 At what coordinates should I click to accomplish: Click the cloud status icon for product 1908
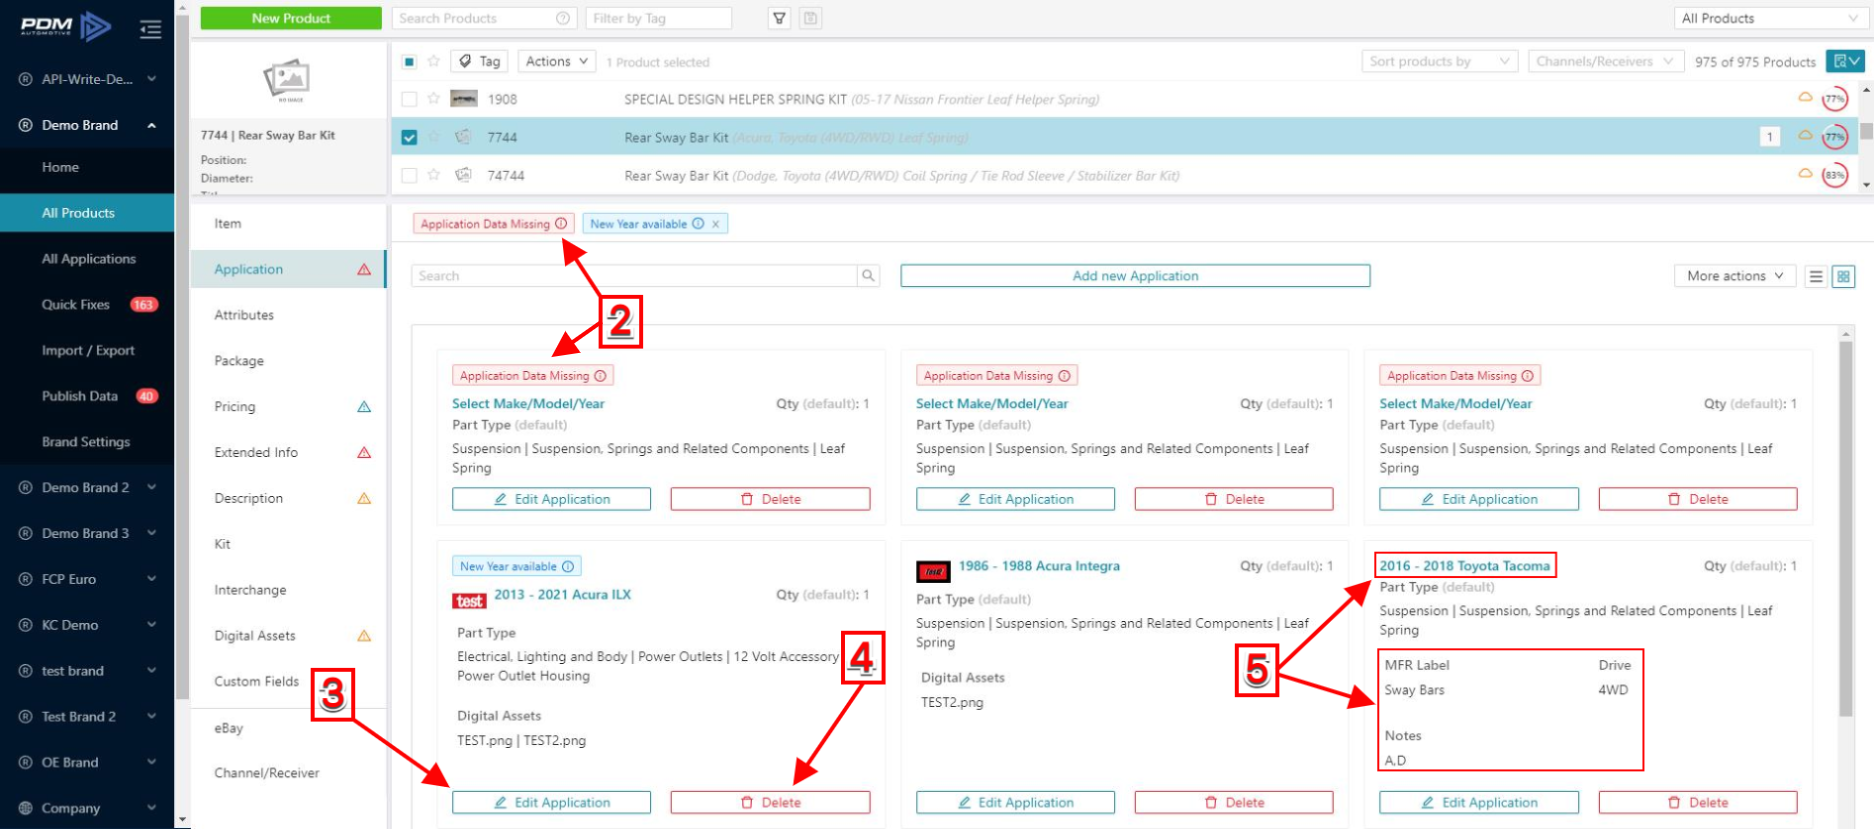point(1805,98)
